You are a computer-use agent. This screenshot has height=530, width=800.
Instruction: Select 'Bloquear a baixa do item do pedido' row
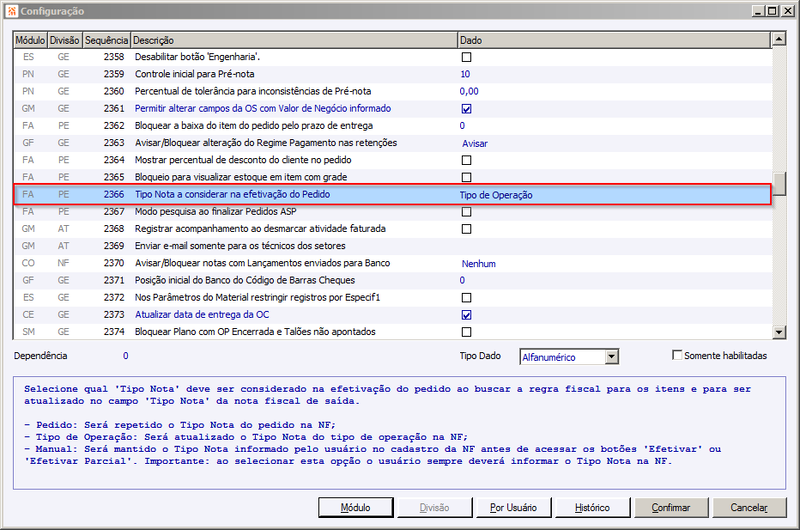point(392,125)
